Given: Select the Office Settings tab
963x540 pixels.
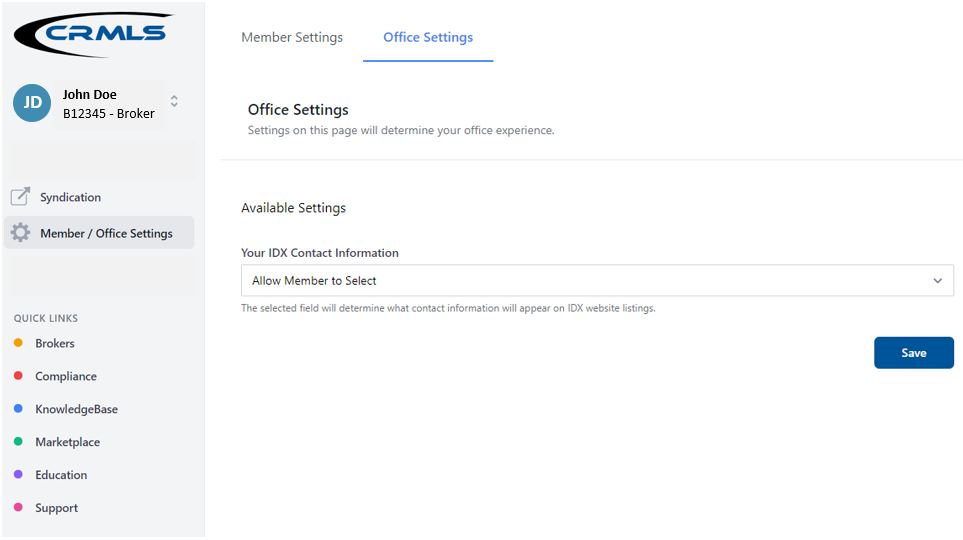Looking at the screenshot, I should 428,37.
